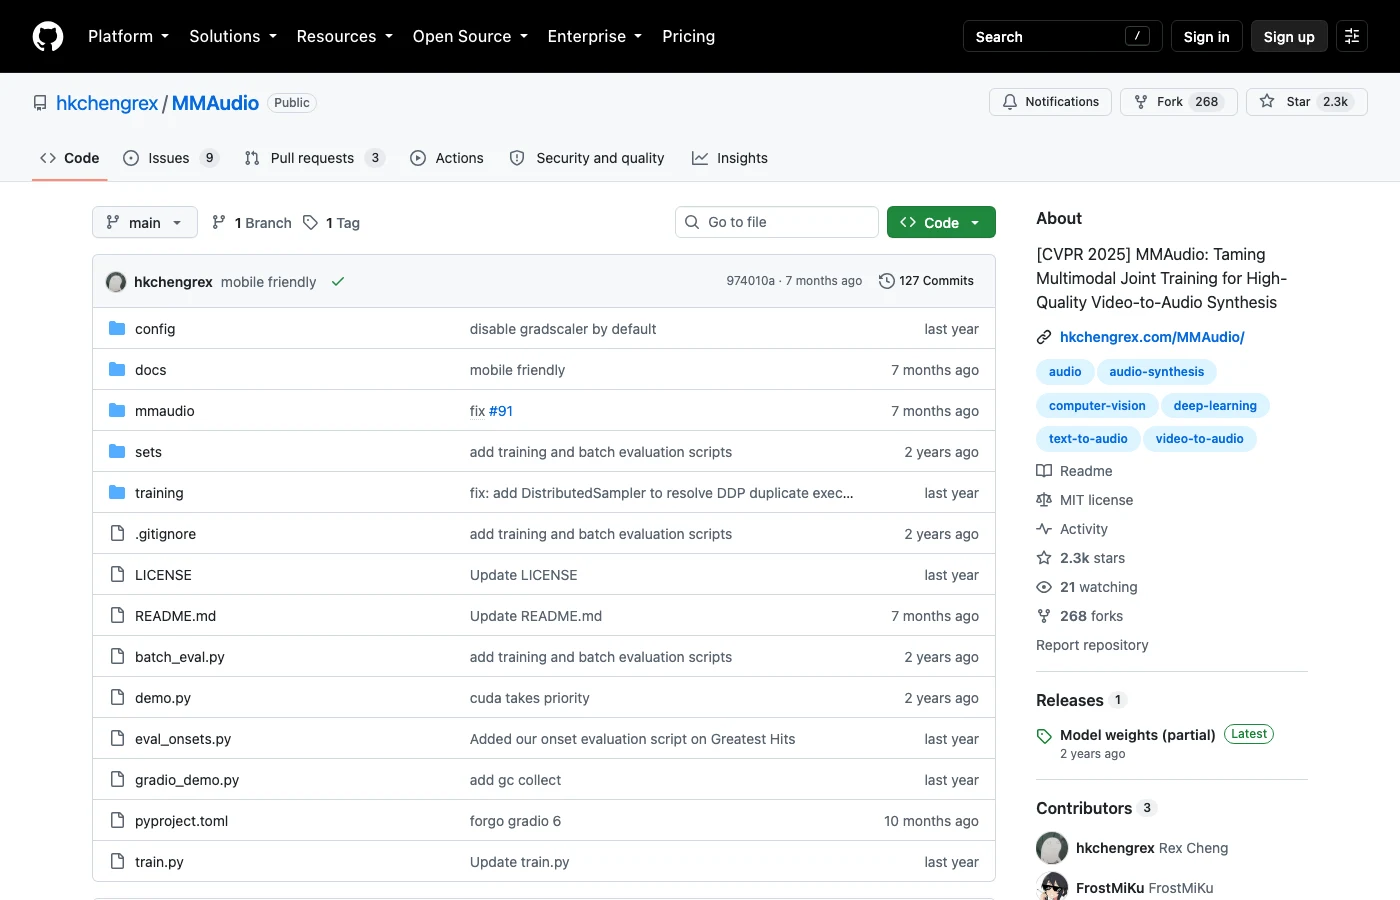Open the header settings sliders icon
Screen dimensions: 1400x900
[1352, 36]
